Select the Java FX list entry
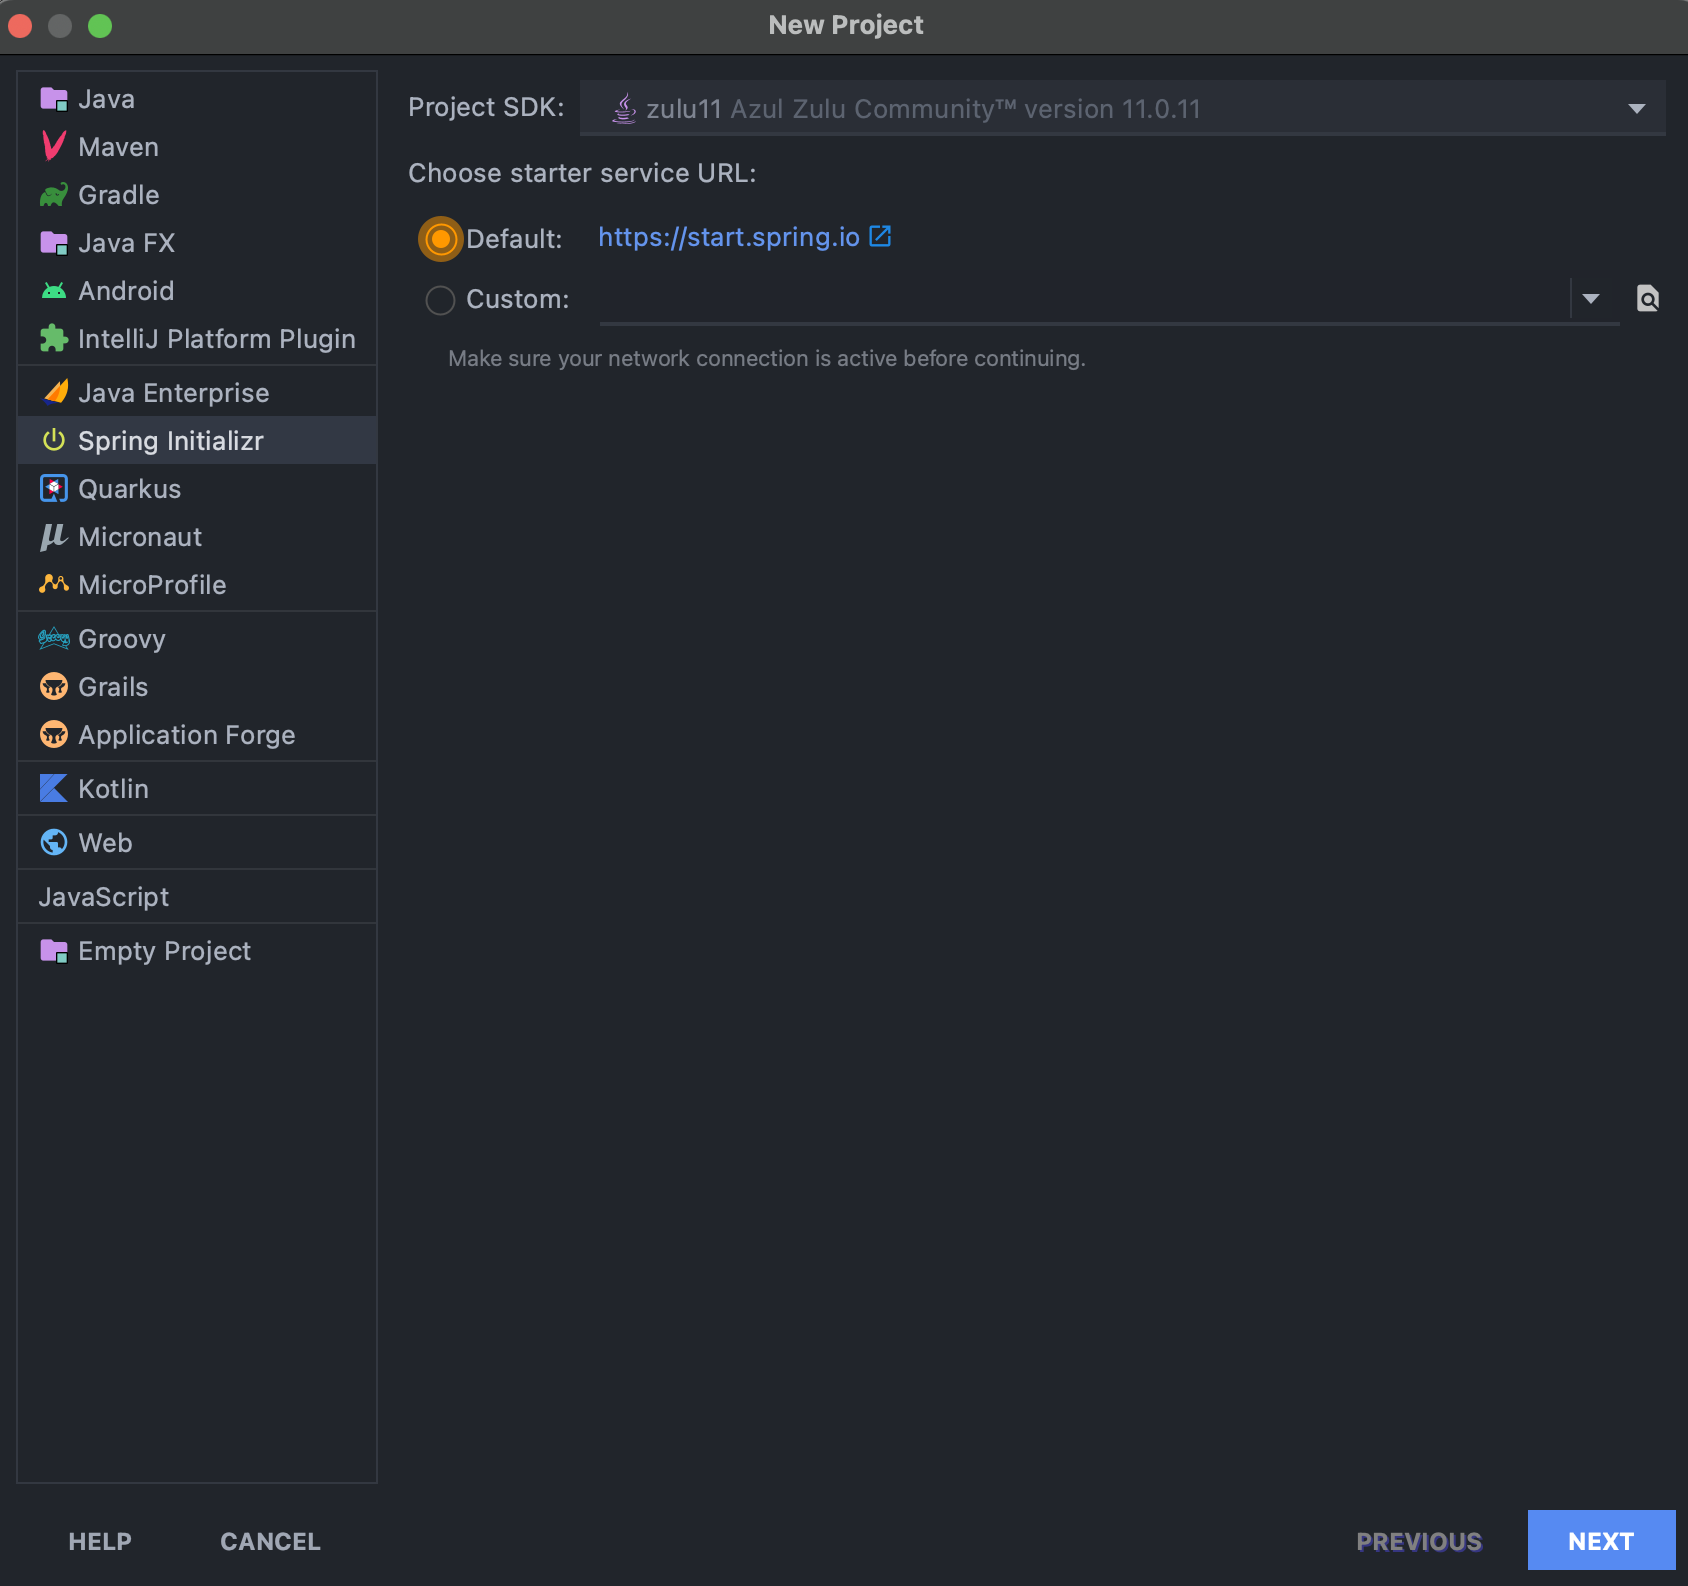This screenshot has width=1688, height=1586. pyautogui.click(x=197, y=243)
